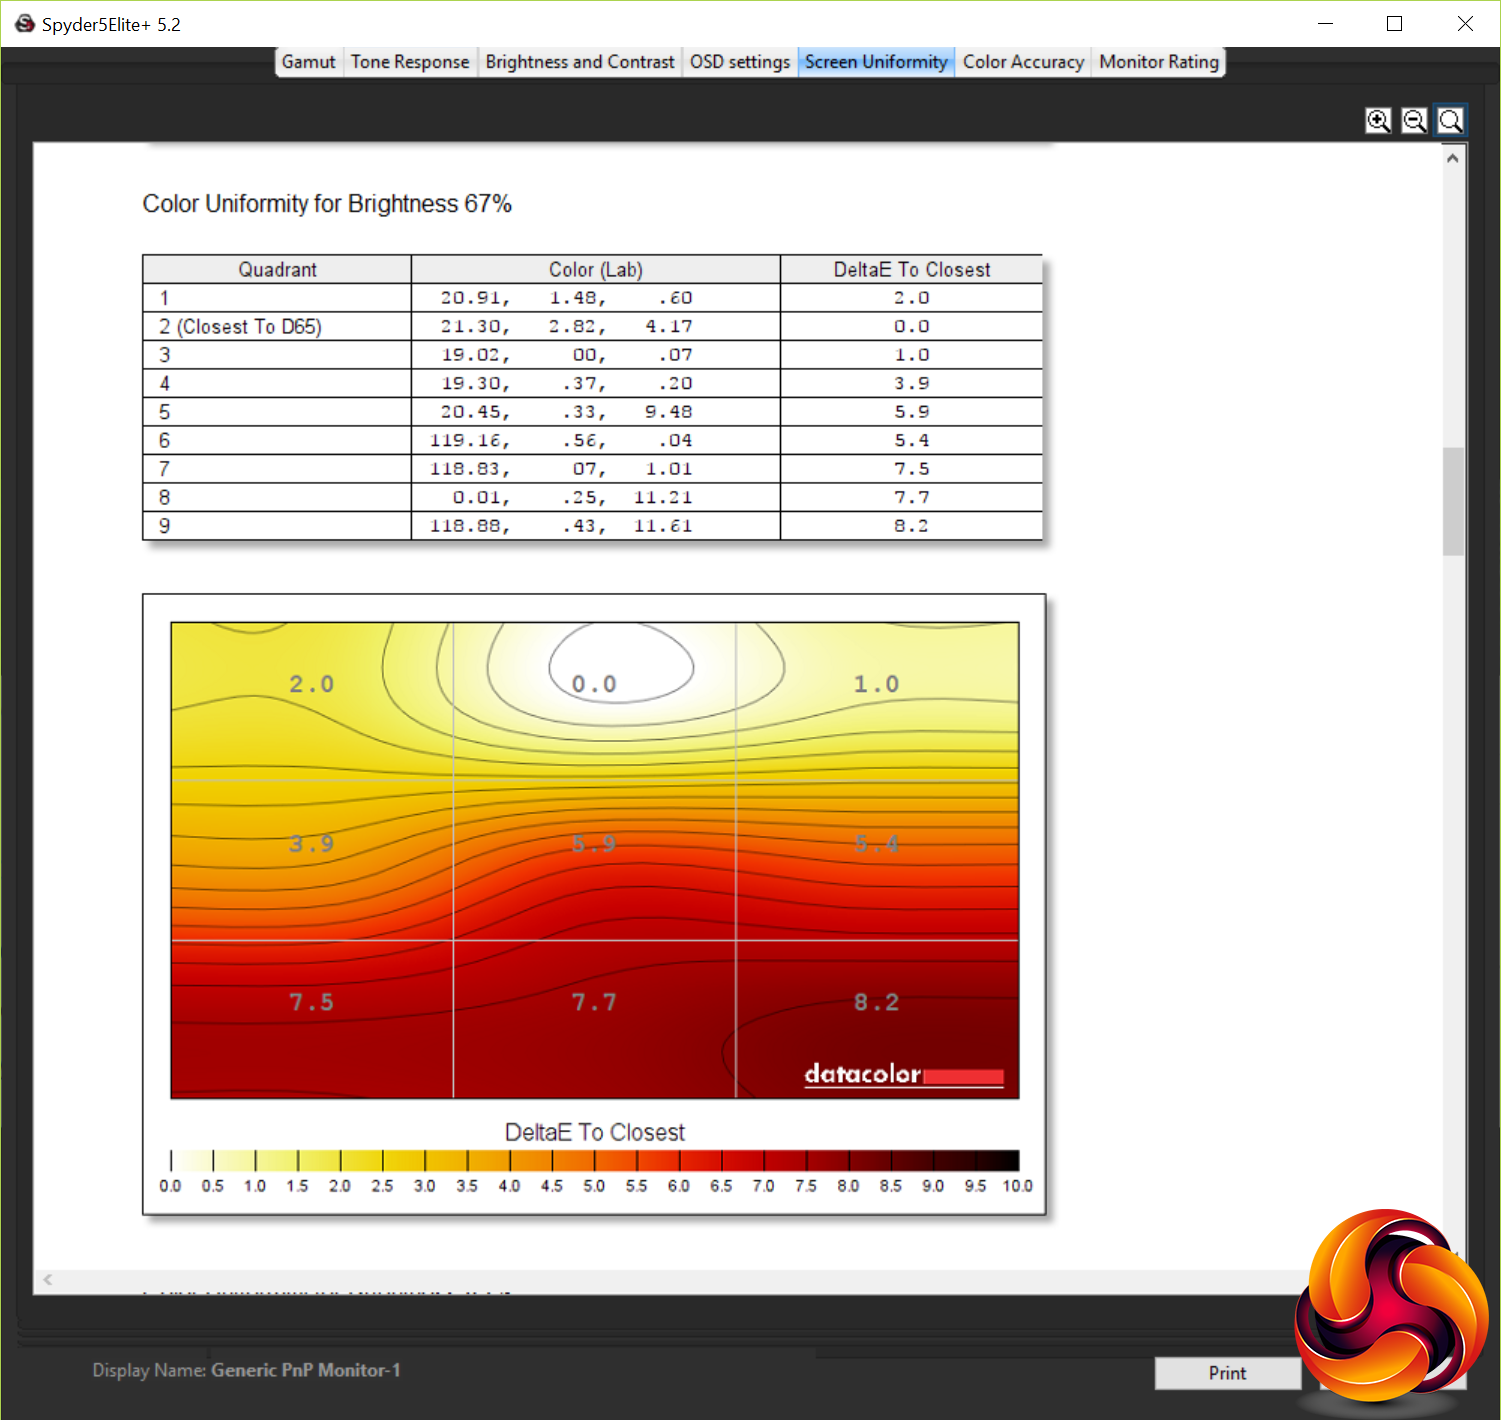This screenshot has width=1501, height=1420.
Task: Click the display name 'Generic PnP Monitor-1'
Action: 306,1370
